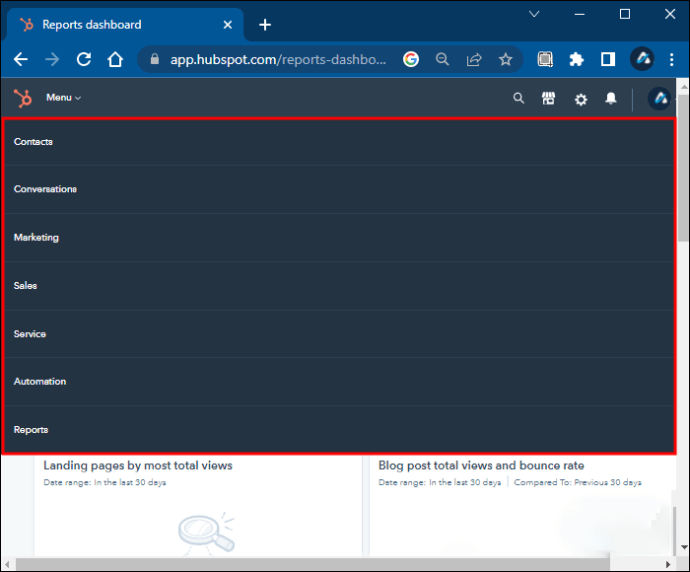This screenshot has width=690, height=572.
Task: Select the Reports dashboard browser tab
Action: 125,25
